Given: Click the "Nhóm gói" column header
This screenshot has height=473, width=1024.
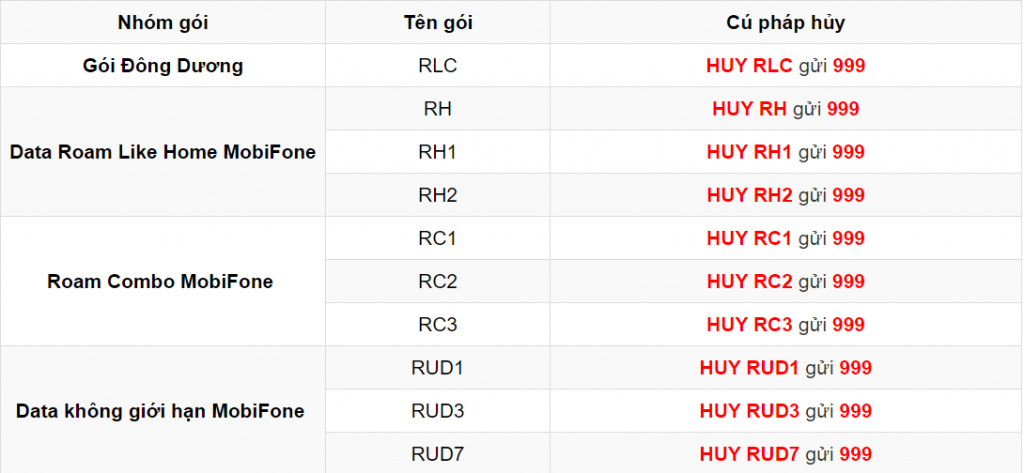Looking at the screenshot, I should coord(163,22).
